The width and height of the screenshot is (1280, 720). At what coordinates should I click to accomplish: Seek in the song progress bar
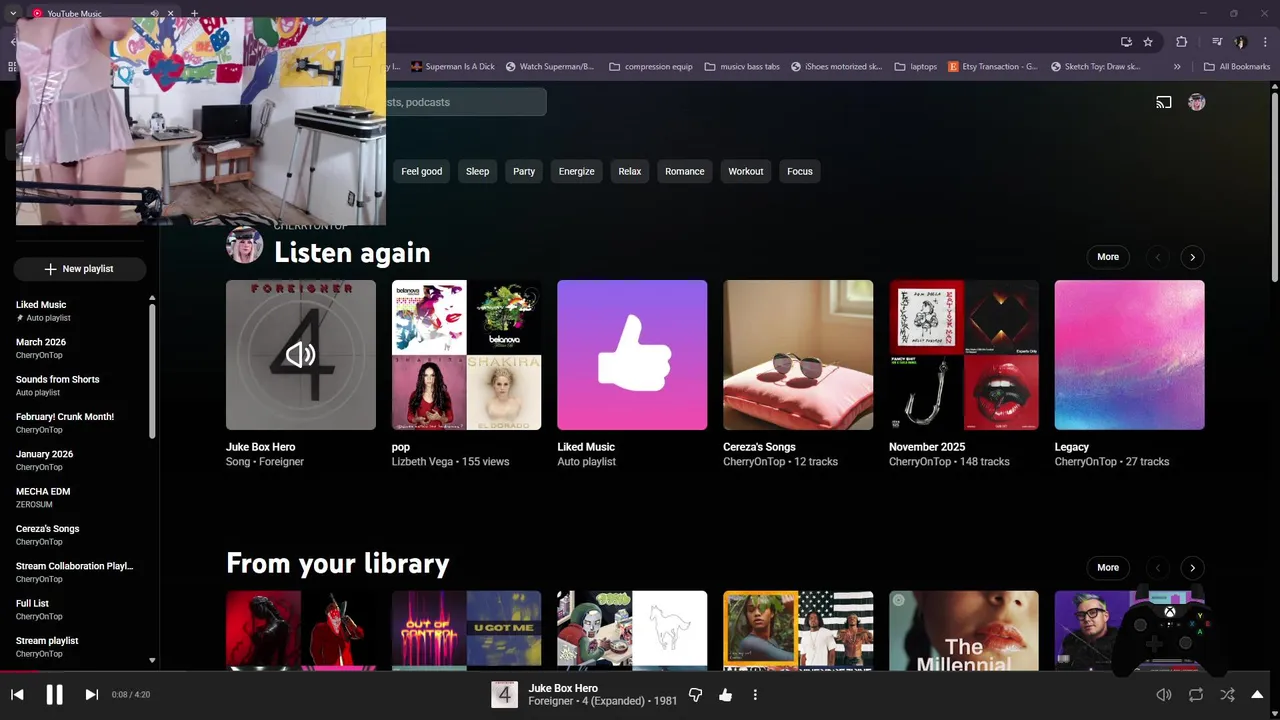(640, 671)
